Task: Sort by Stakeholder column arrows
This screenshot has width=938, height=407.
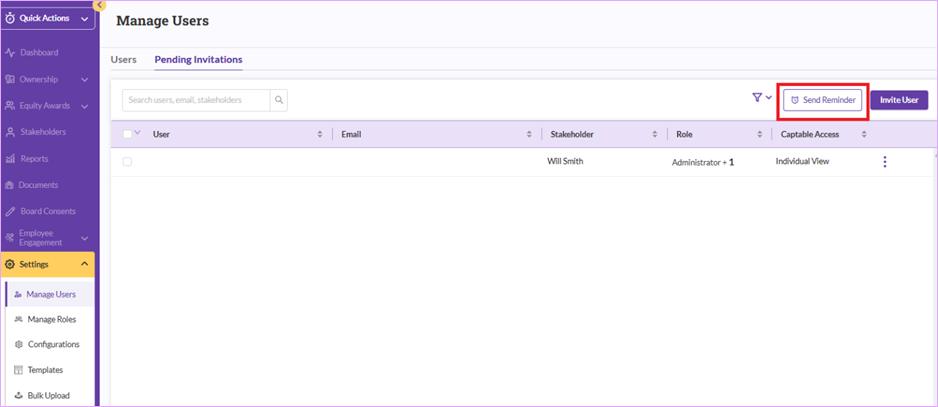Action: point(654,135)
